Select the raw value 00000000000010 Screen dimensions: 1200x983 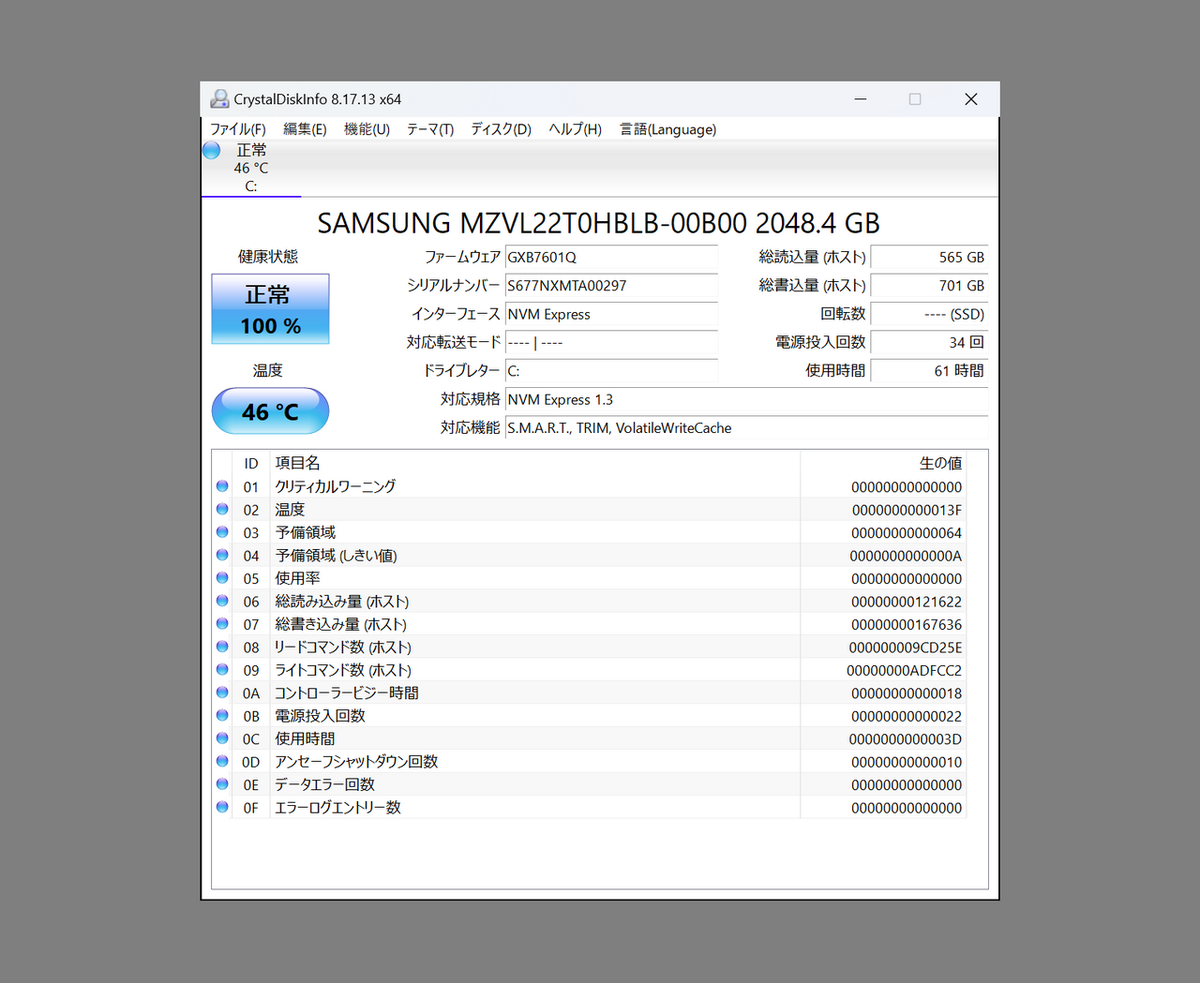(906, 761)
